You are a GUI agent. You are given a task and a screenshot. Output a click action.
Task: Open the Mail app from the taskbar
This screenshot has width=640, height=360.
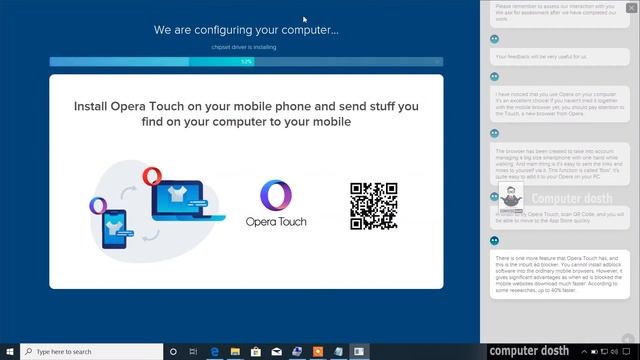(x=276, y=351)
